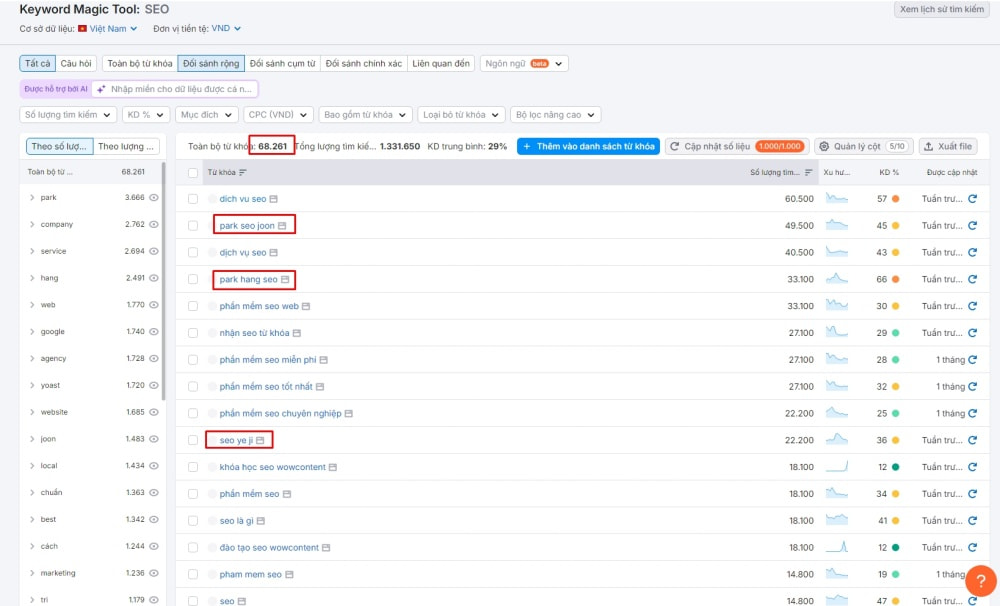Open the phần mềm seo web keyword link

(x=258, y=306)
